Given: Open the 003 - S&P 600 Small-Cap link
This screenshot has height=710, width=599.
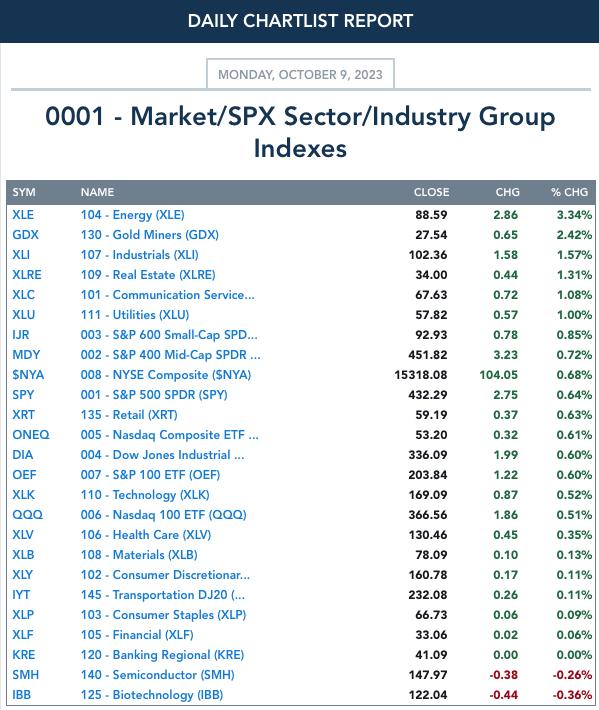Looking at the screenshot, I should pyautogui.click(x=169, y=335).
